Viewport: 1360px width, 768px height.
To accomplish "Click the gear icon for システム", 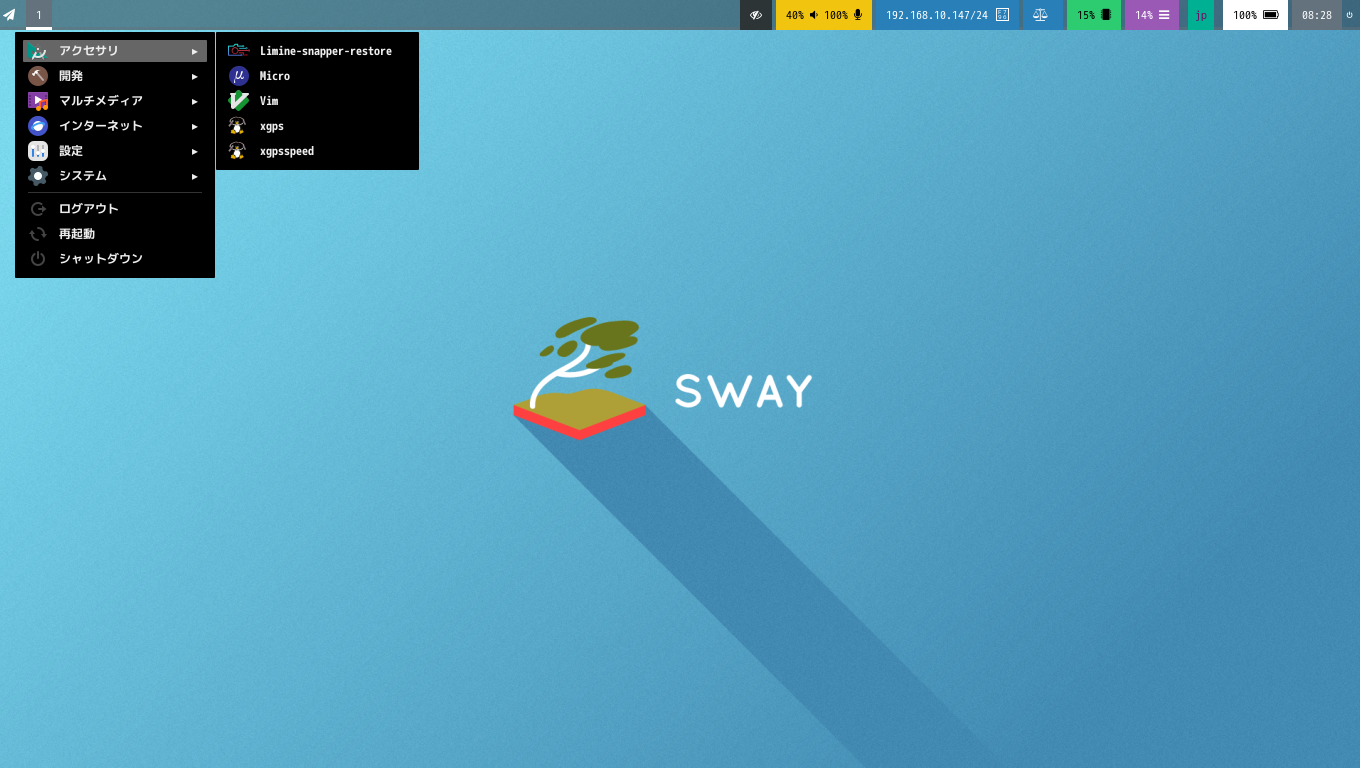I will click(x=38, y=176).
